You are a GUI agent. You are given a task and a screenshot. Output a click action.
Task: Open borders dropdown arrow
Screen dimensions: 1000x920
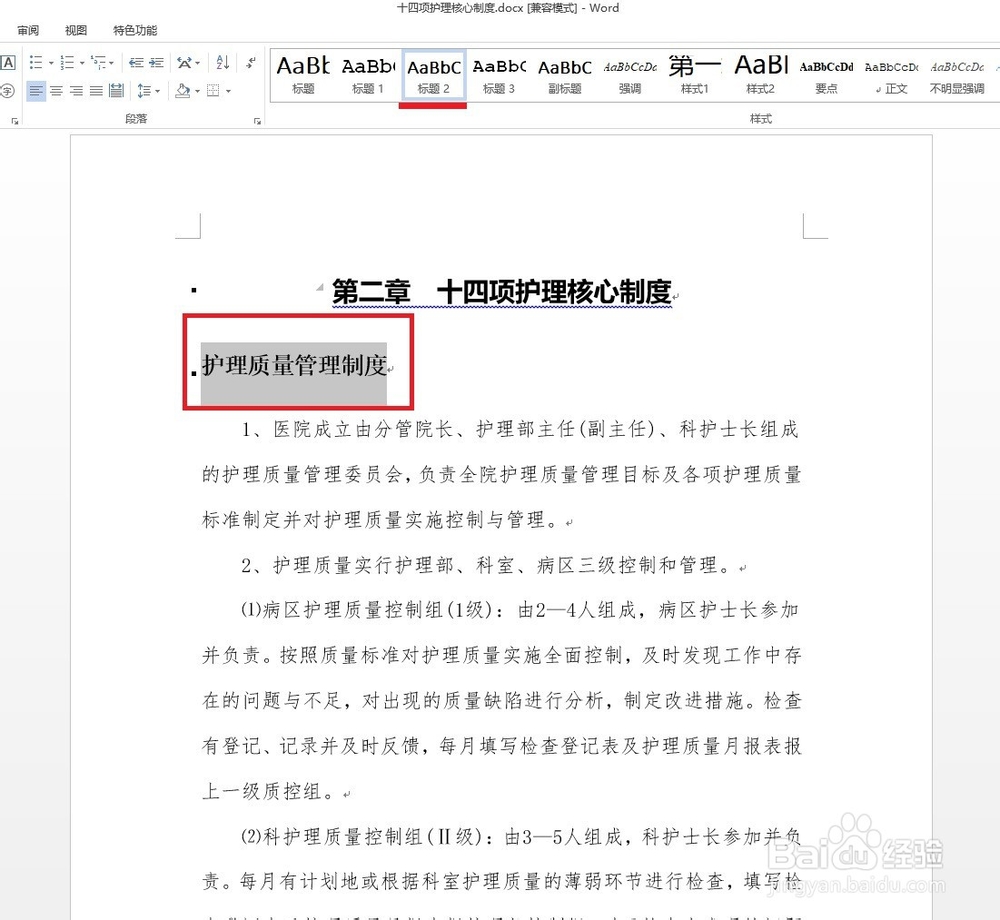[228, 91]
